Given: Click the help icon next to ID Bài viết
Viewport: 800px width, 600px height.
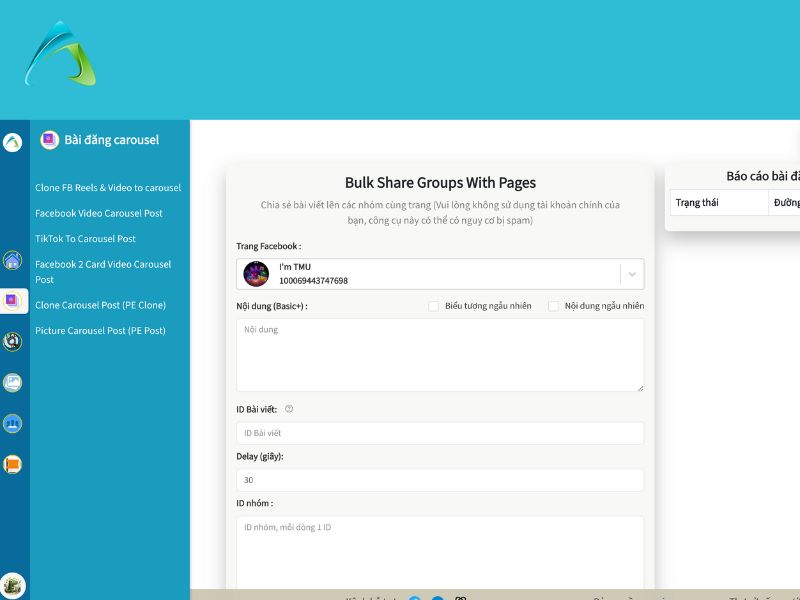Looking at the screenshot, I should (x=289, y=409).
